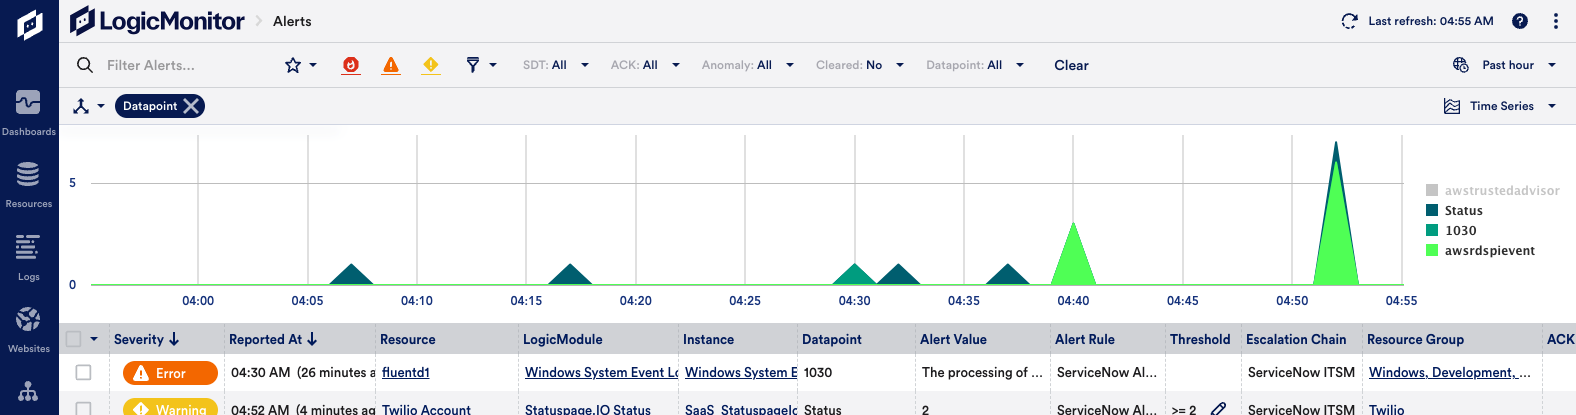Screen dimensions: 1576x415
Task: Sort by the Severity column header
Action: (146, 339)
